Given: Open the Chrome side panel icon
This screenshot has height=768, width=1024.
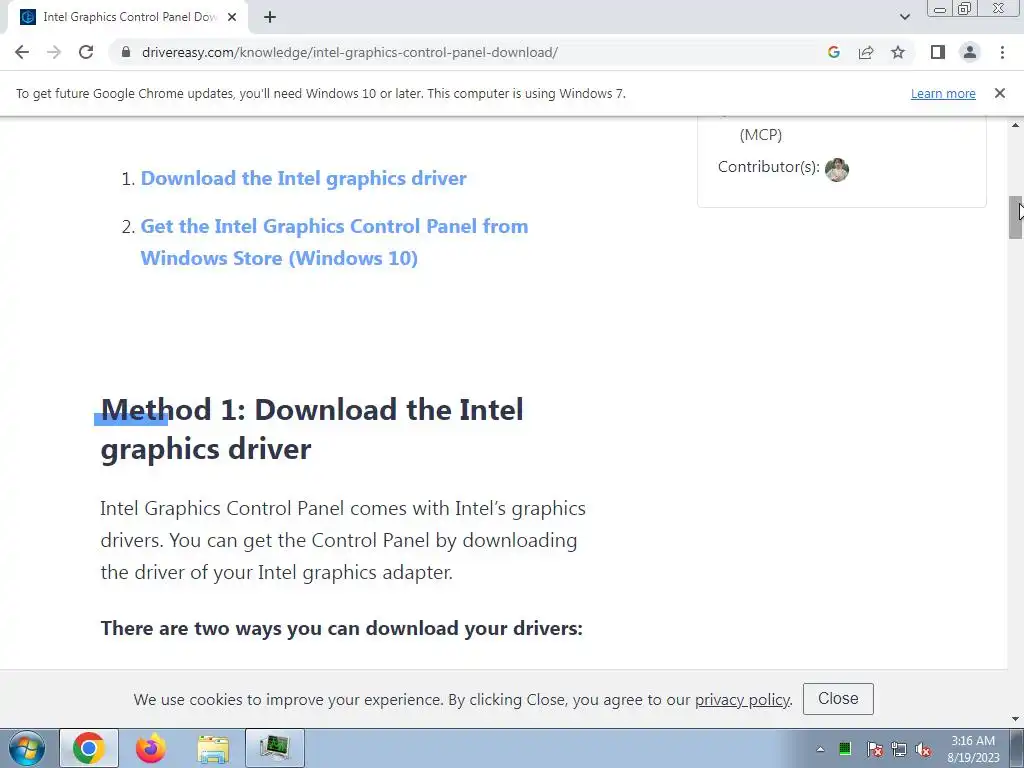Looking at the screenshot, I should click(938, 52).
